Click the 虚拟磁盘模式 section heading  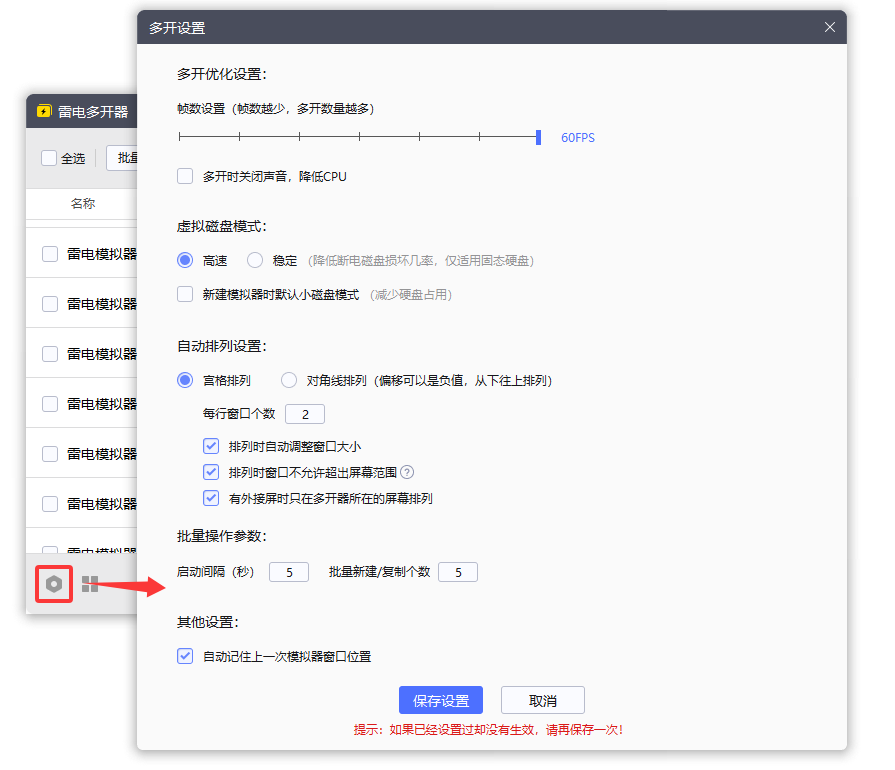pos(222,226)
